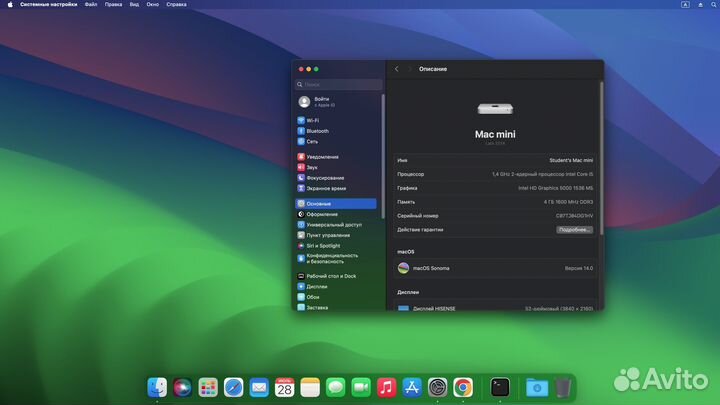Click the right pane vertical scrollbar
720x405 pixels.
pos(601,158)
